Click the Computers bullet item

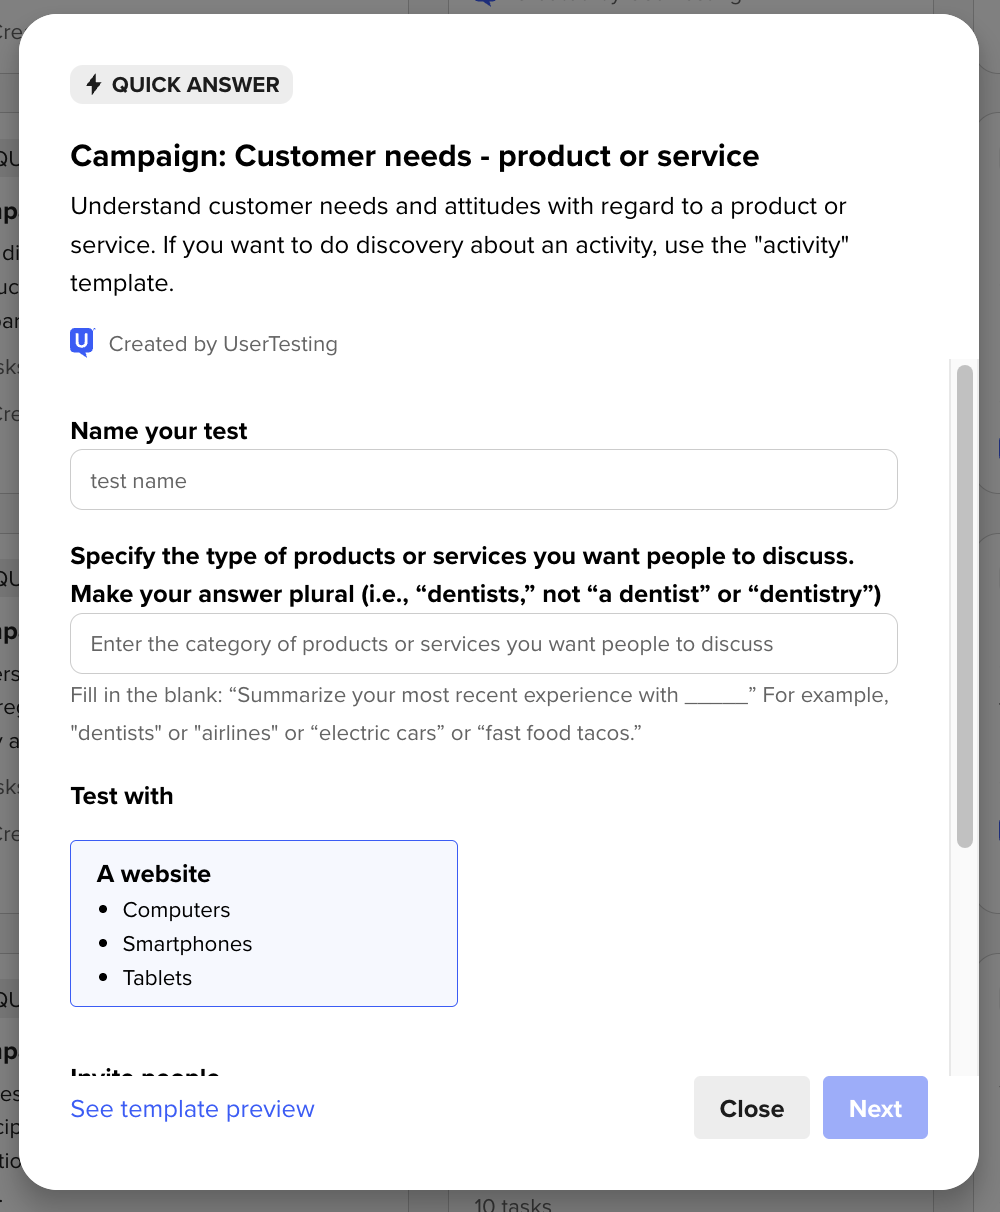(x=176, y=910)
